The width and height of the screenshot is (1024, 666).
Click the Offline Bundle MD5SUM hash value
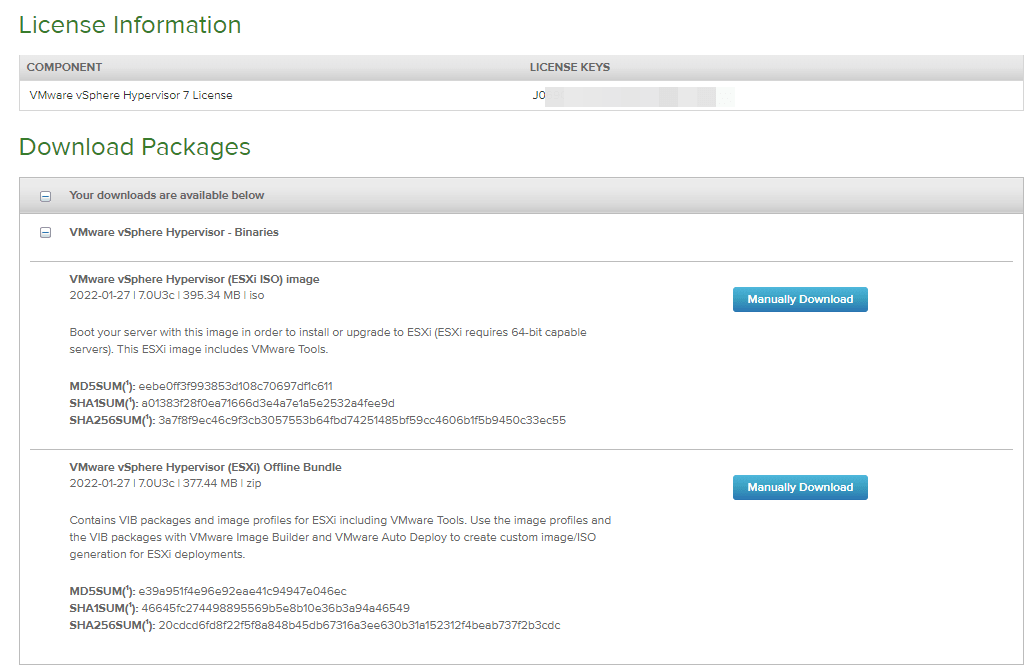242,591
